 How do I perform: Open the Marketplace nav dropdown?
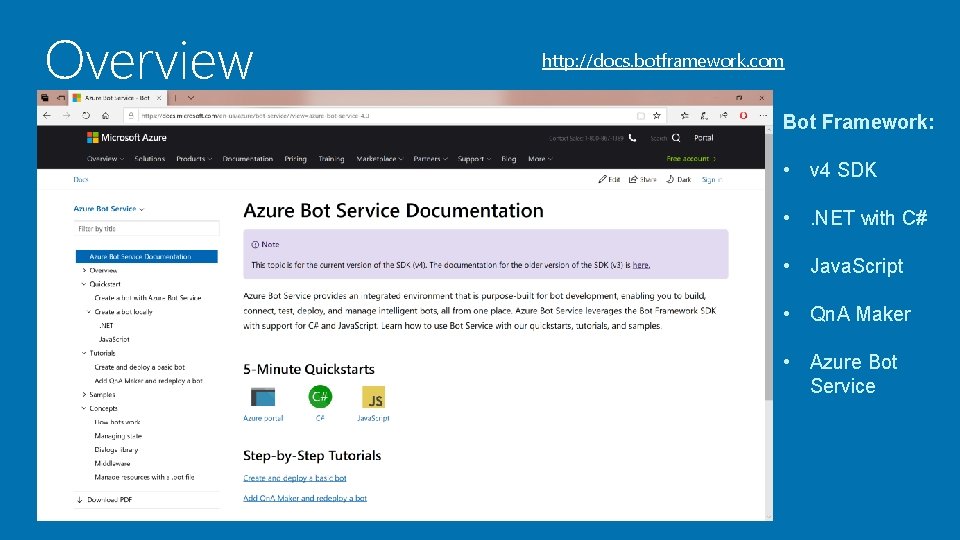point(380,159)
